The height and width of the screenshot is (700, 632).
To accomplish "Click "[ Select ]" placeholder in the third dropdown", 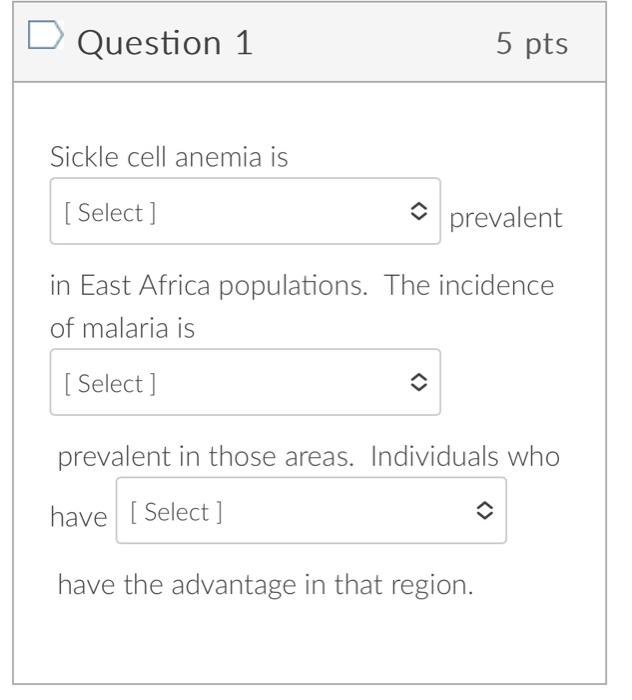I will tap(177, 511).
